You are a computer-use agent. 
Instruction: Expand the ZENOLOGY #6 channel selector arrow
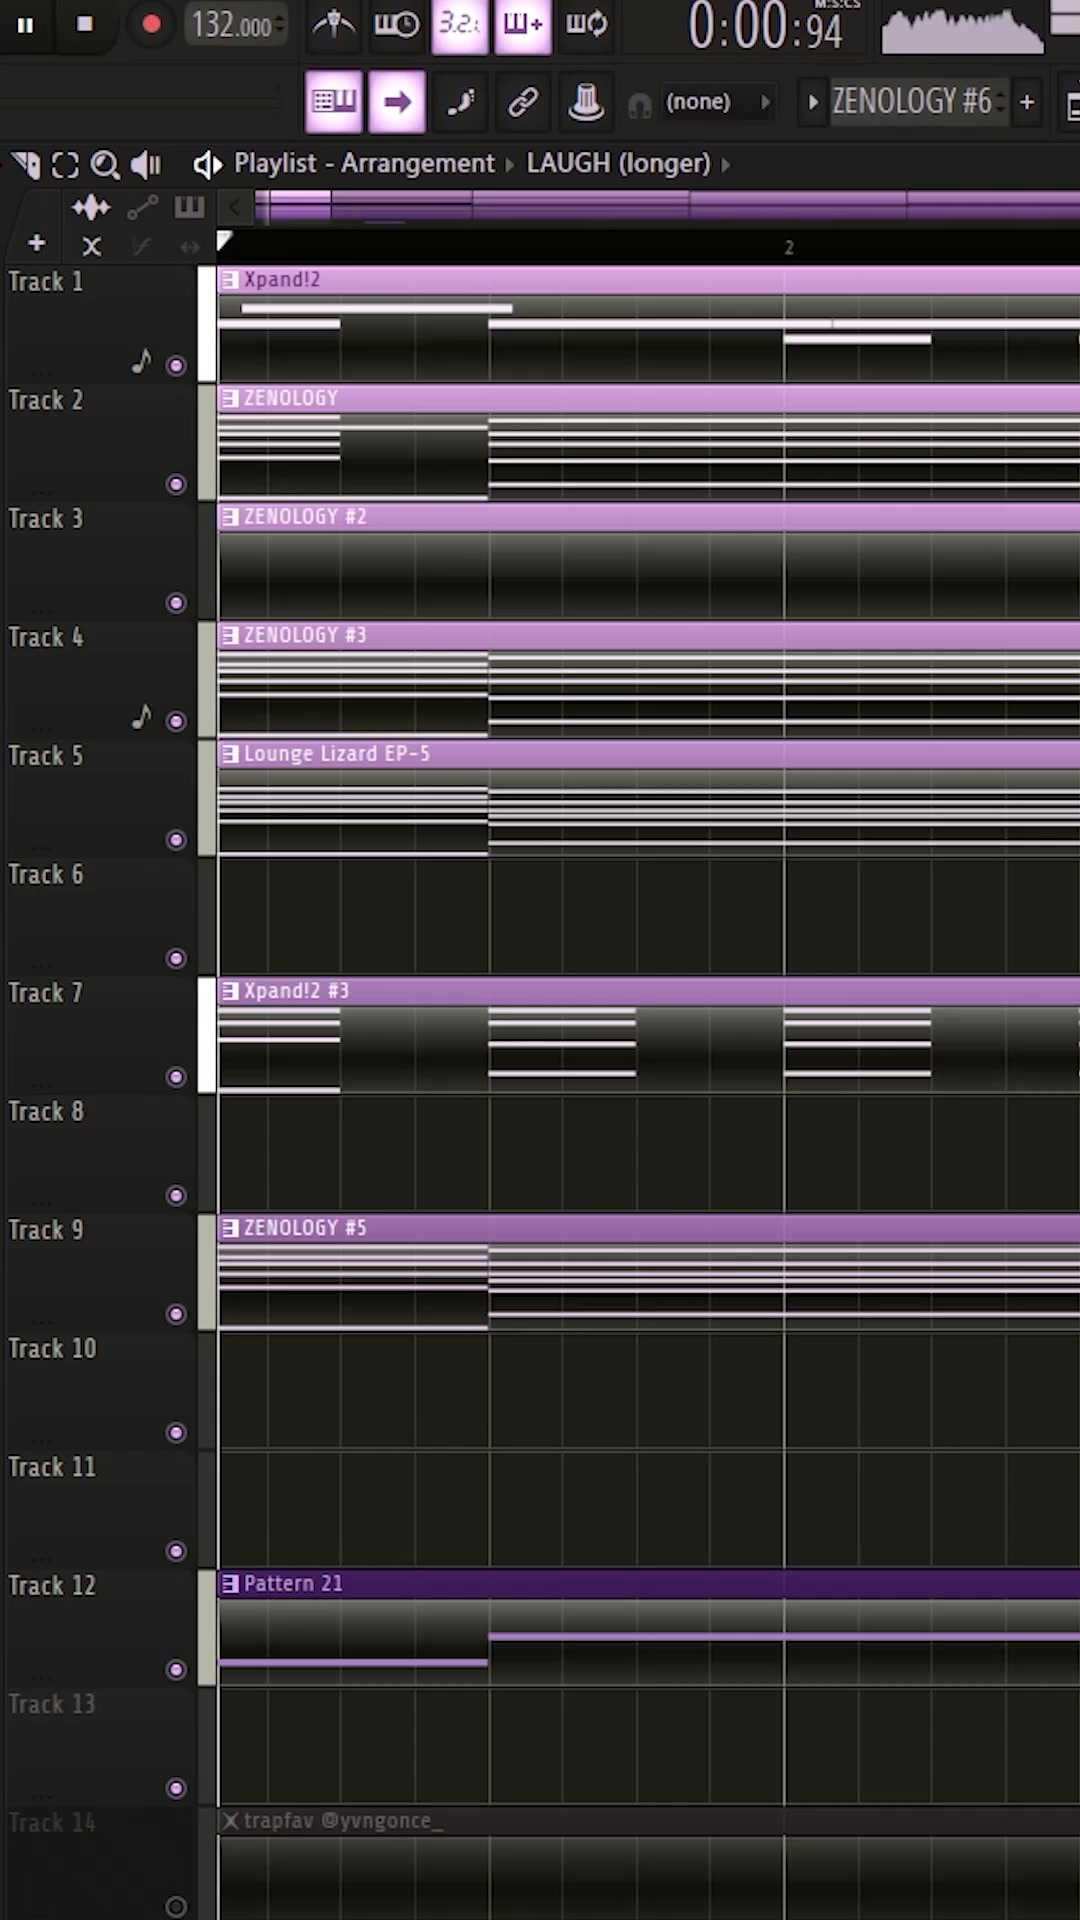click(813, 101)
